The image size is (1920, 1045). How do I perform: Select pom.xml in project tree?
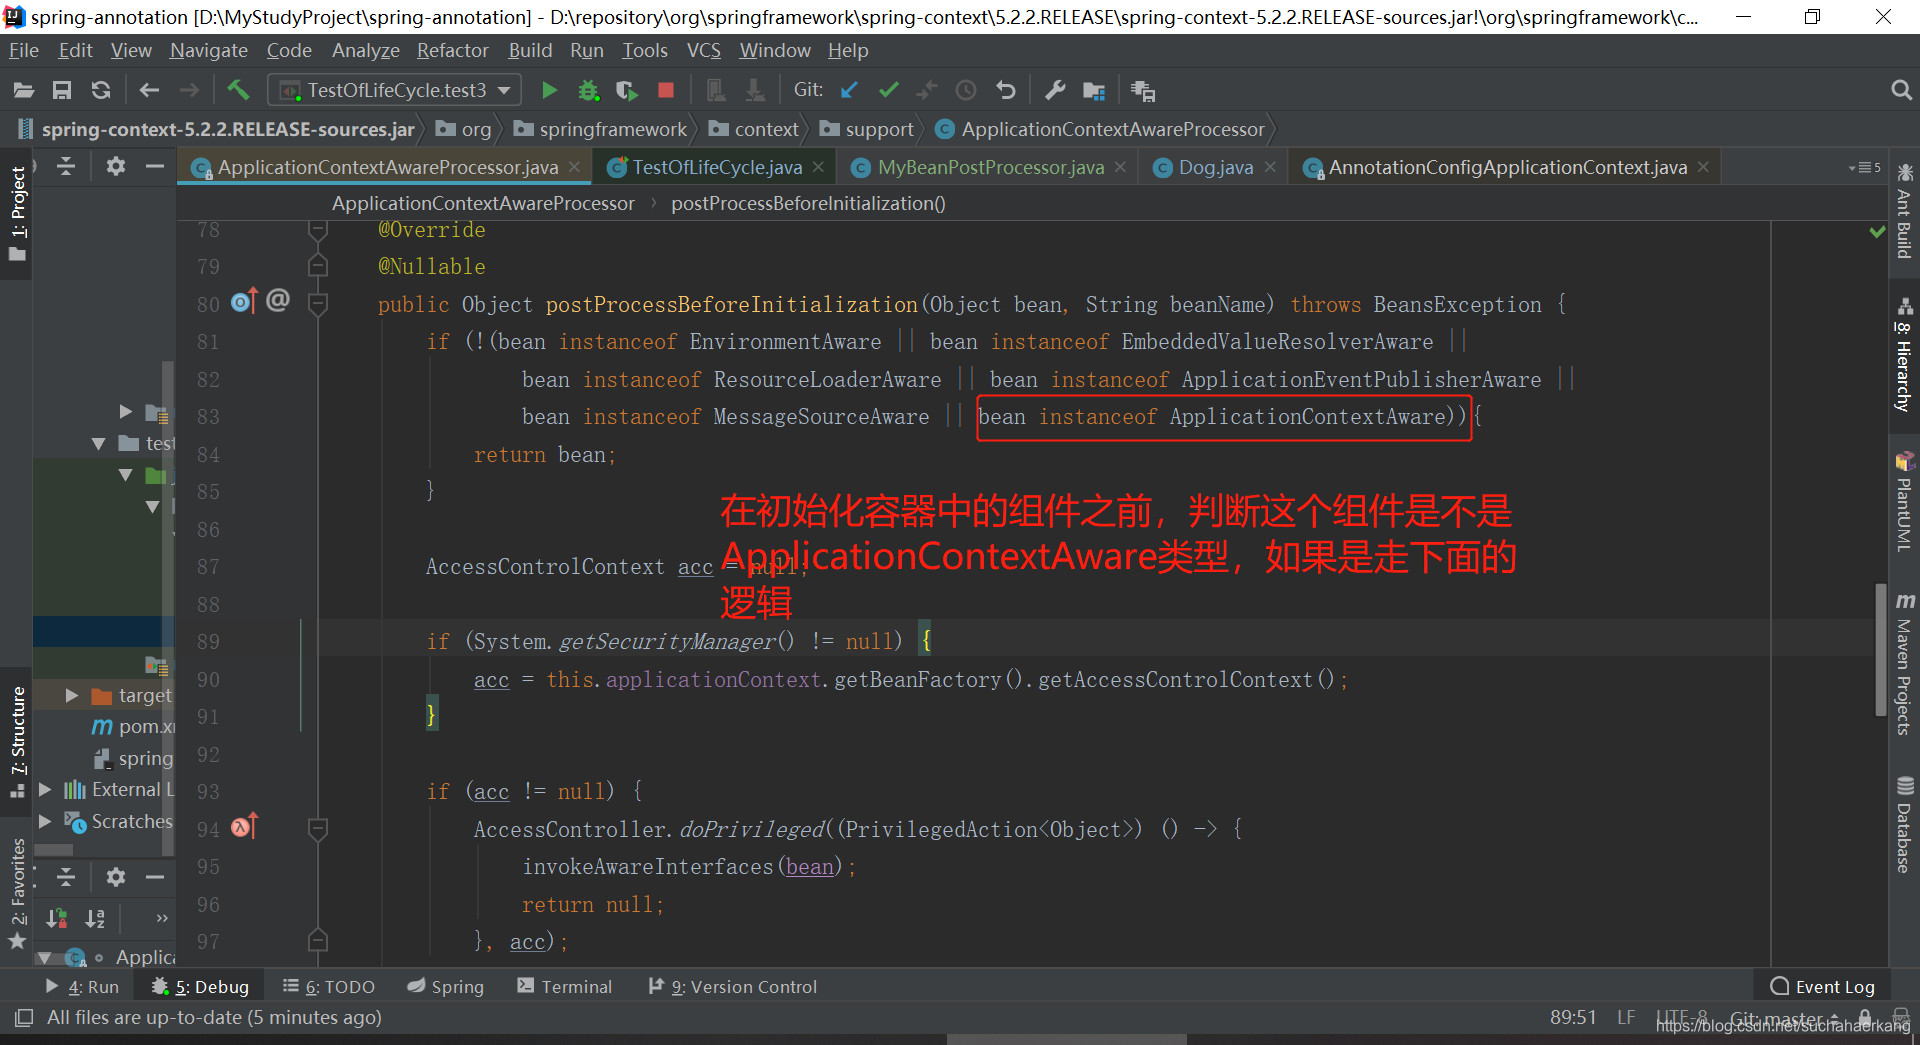click(134, 726)
